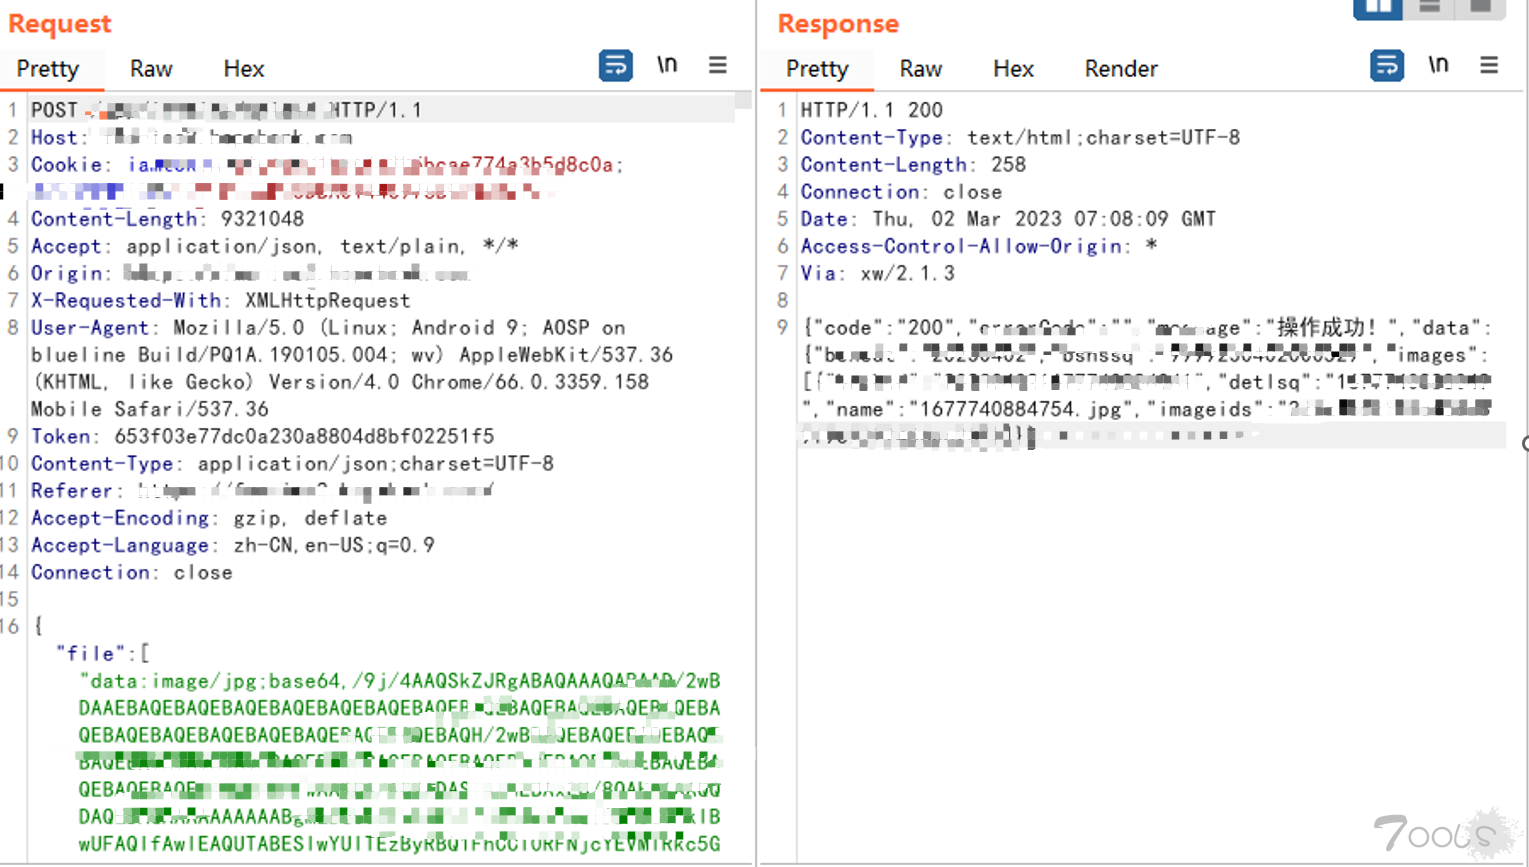Image resolution: width=1529 pixels, height=867 pixels.
Task: Select the side-by-side layout icon
Action: (x=1378, y=8)
